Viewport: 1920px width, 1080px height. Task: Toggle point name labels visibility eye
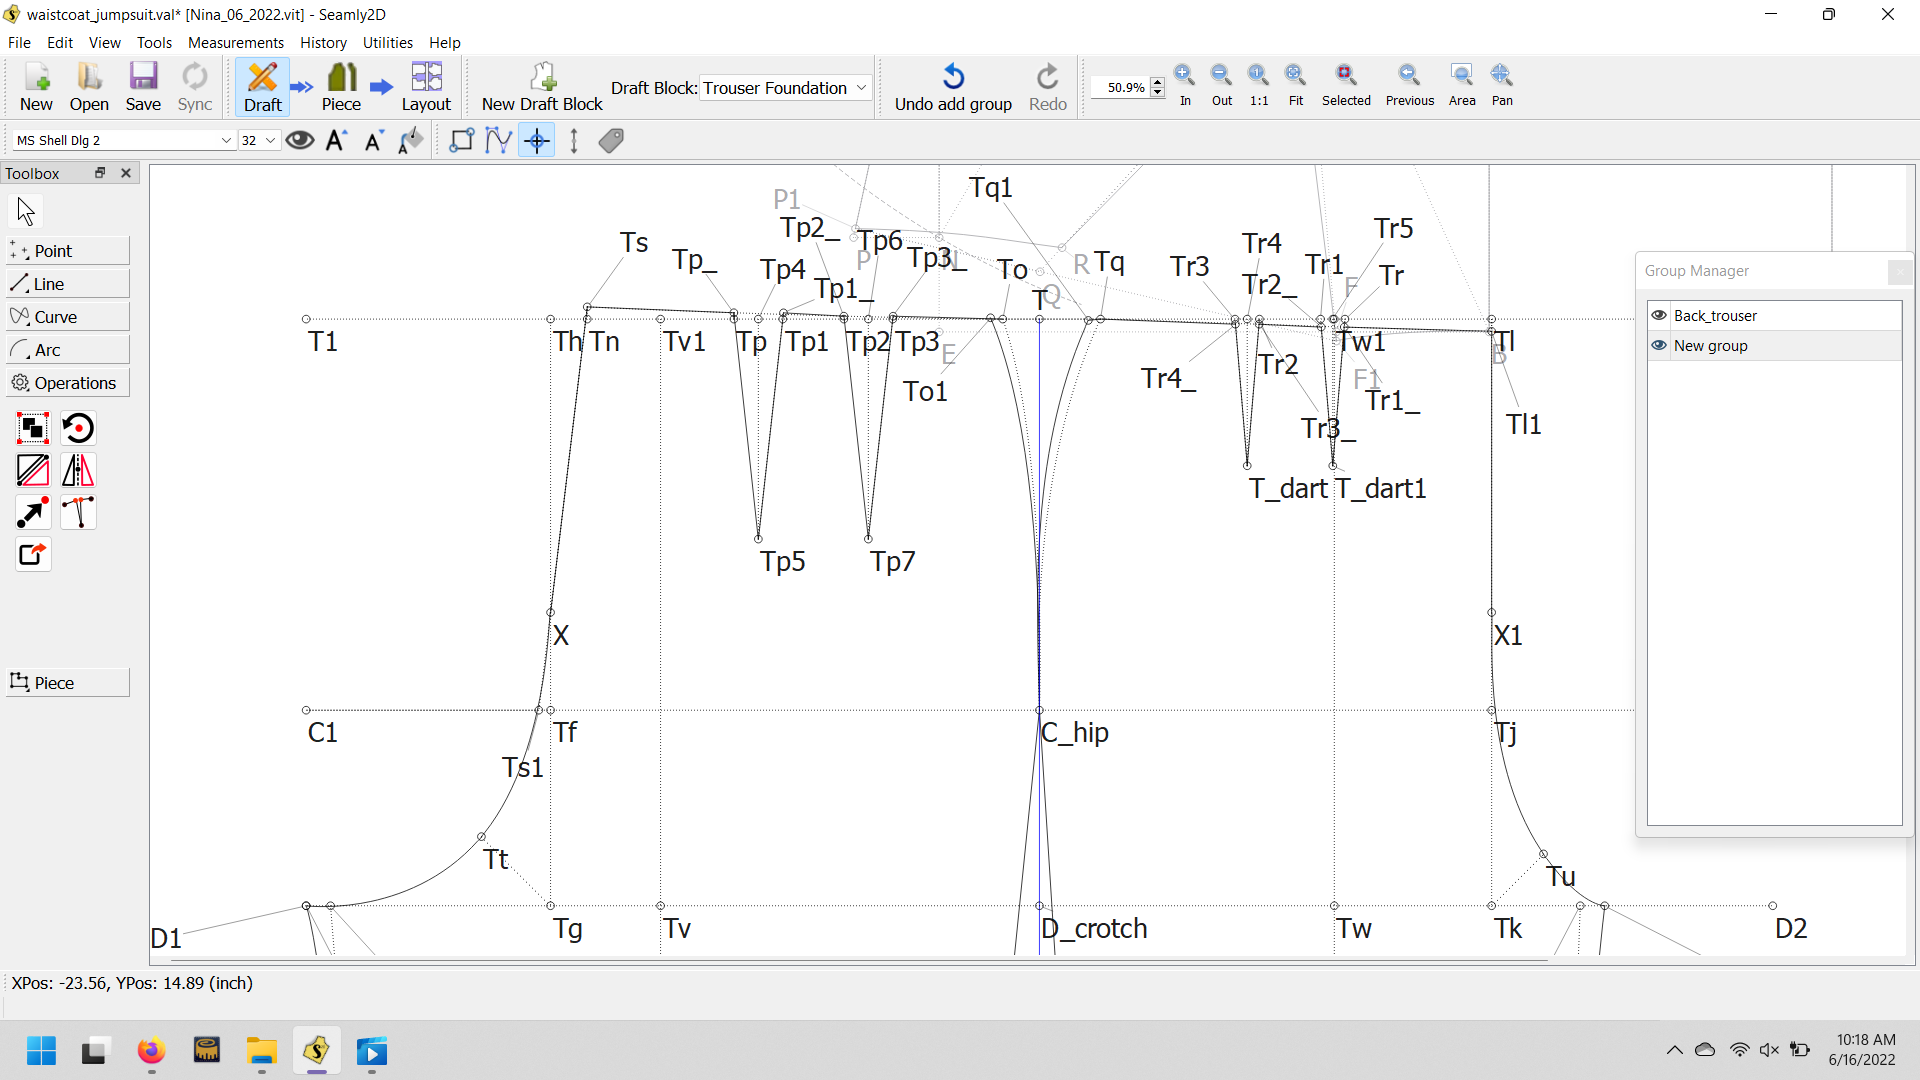pyautogui.click(x=299, y=140)
